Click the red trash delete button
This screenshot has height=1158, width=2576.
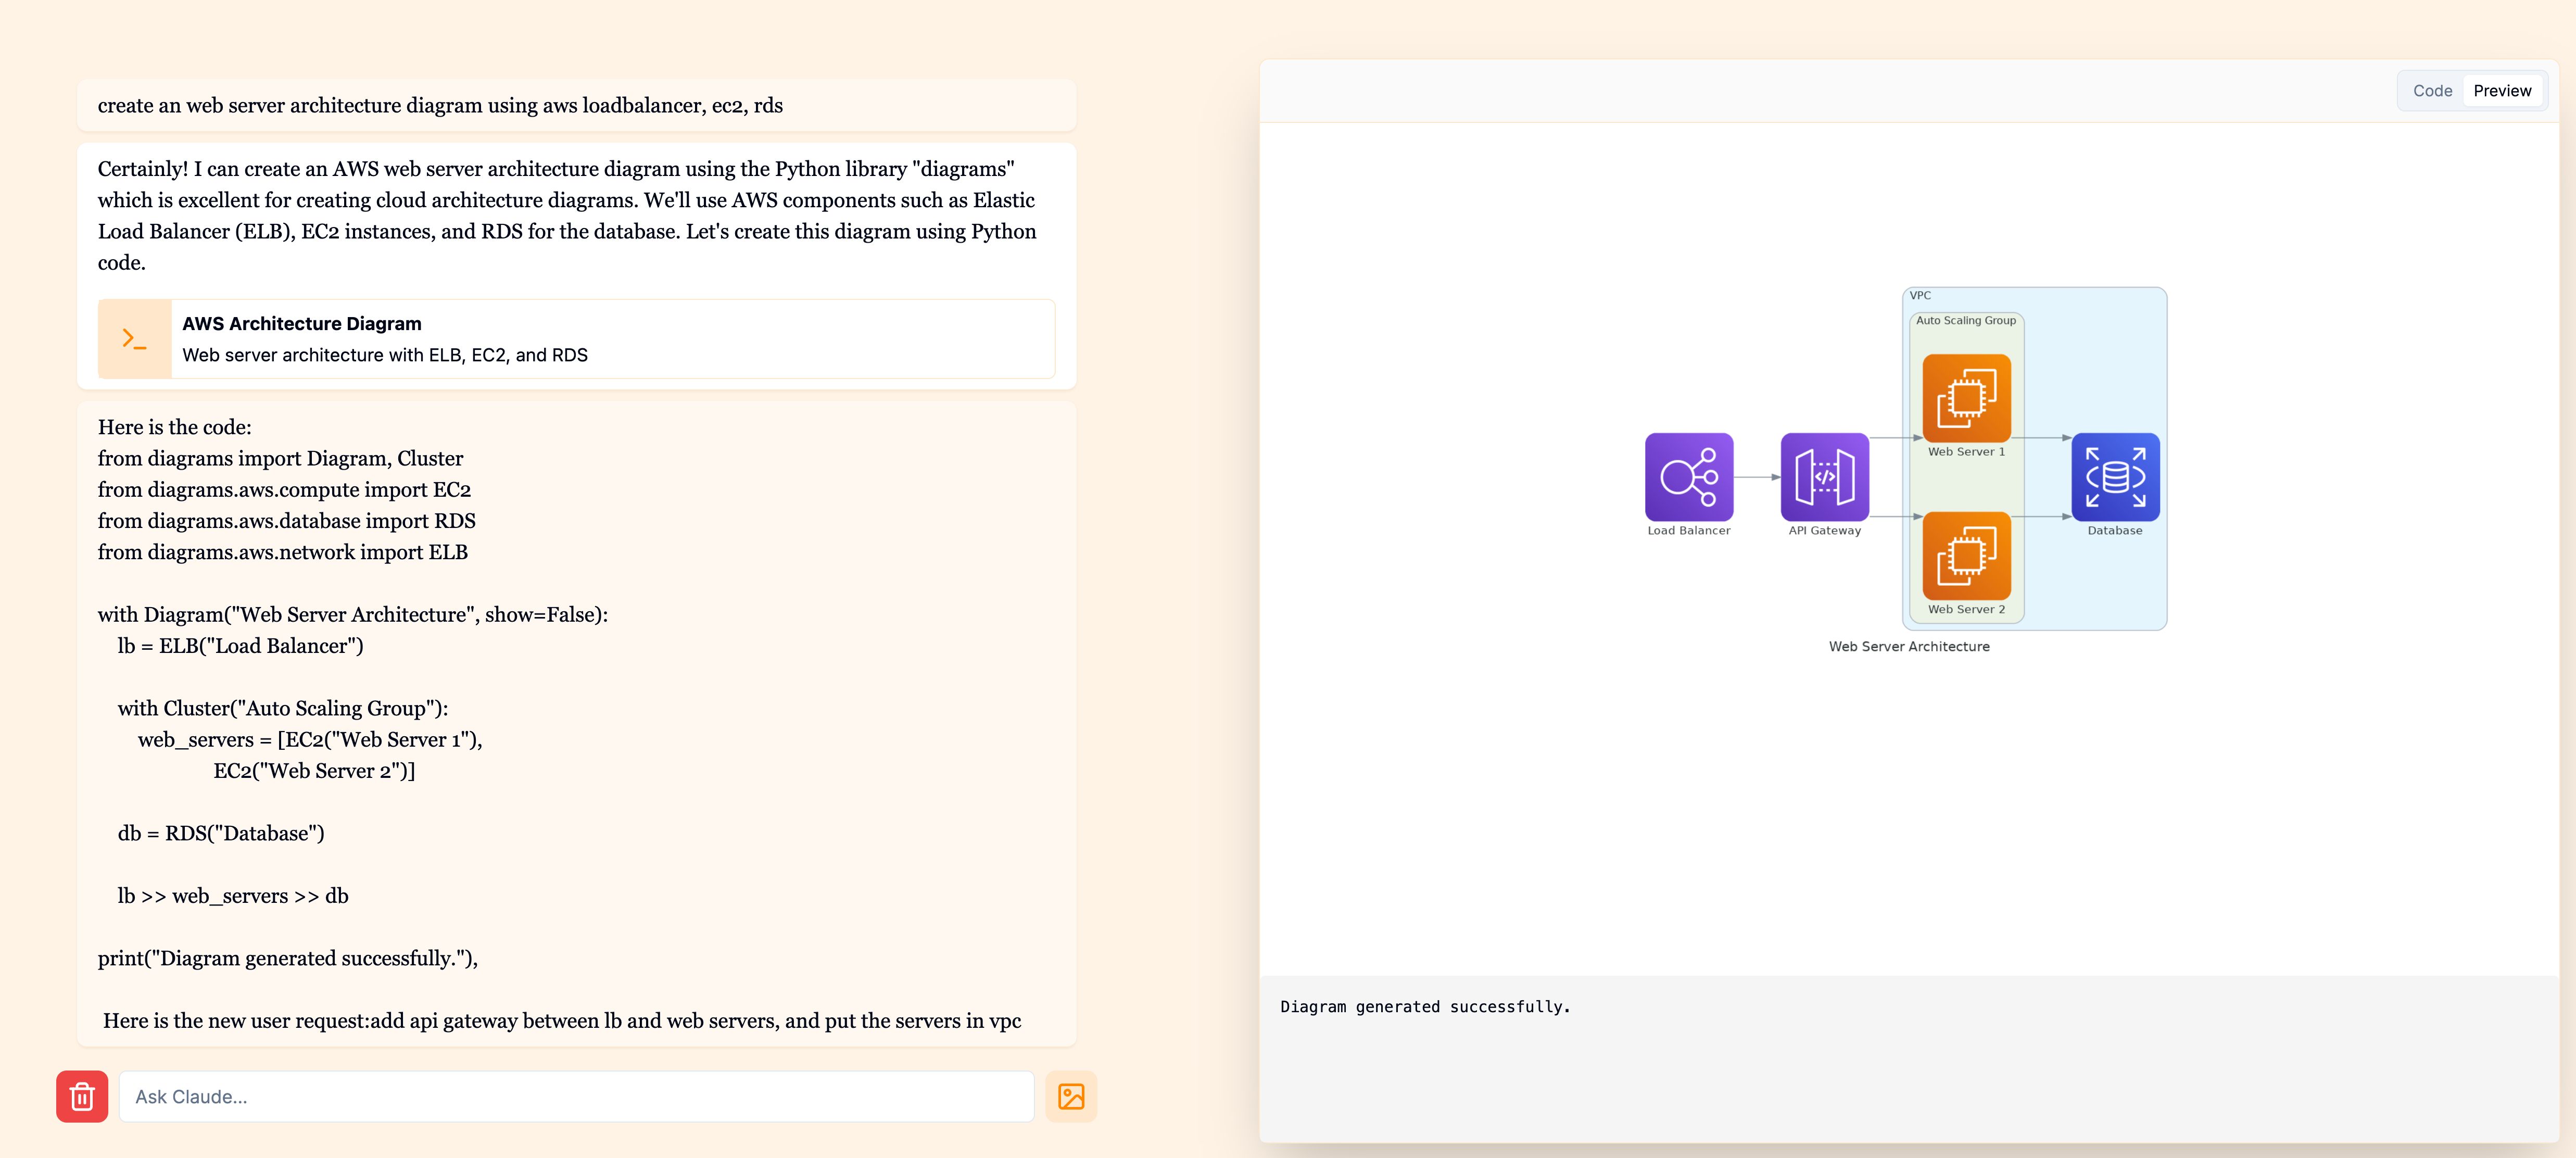click(x=82, y=1096)
